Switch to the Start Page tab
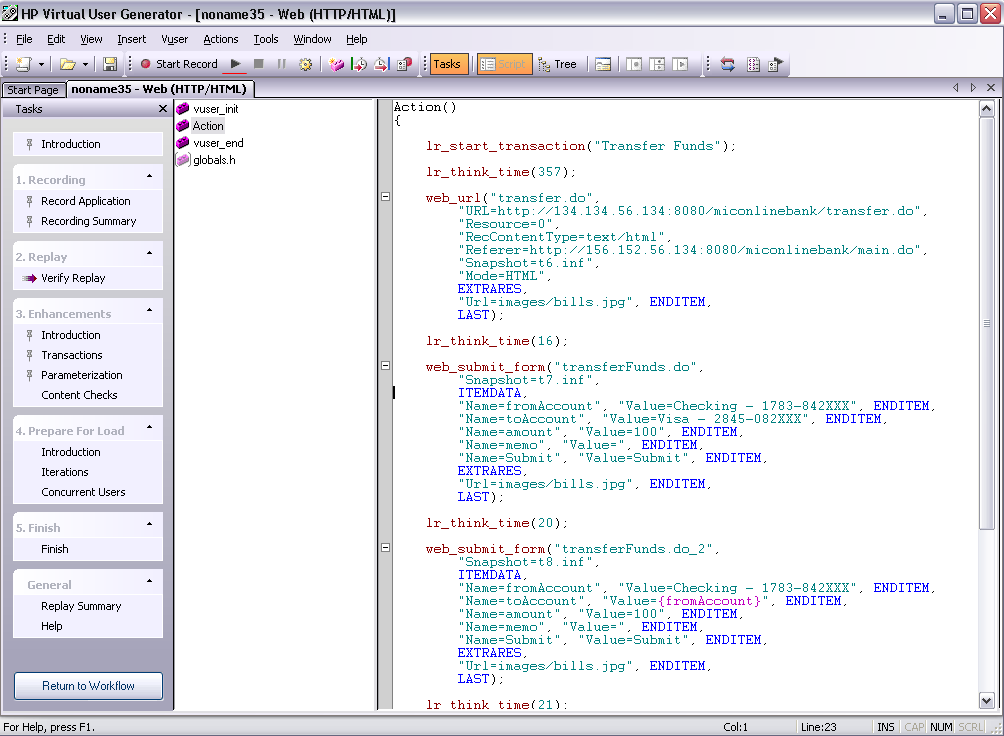Screen dimensions: 1004x736 point(33,88)
